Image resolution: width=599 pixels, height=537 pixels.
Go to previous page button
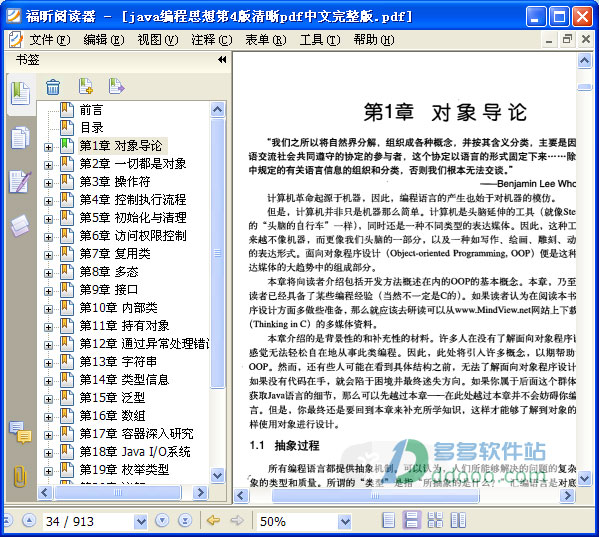tap(29, 520)
